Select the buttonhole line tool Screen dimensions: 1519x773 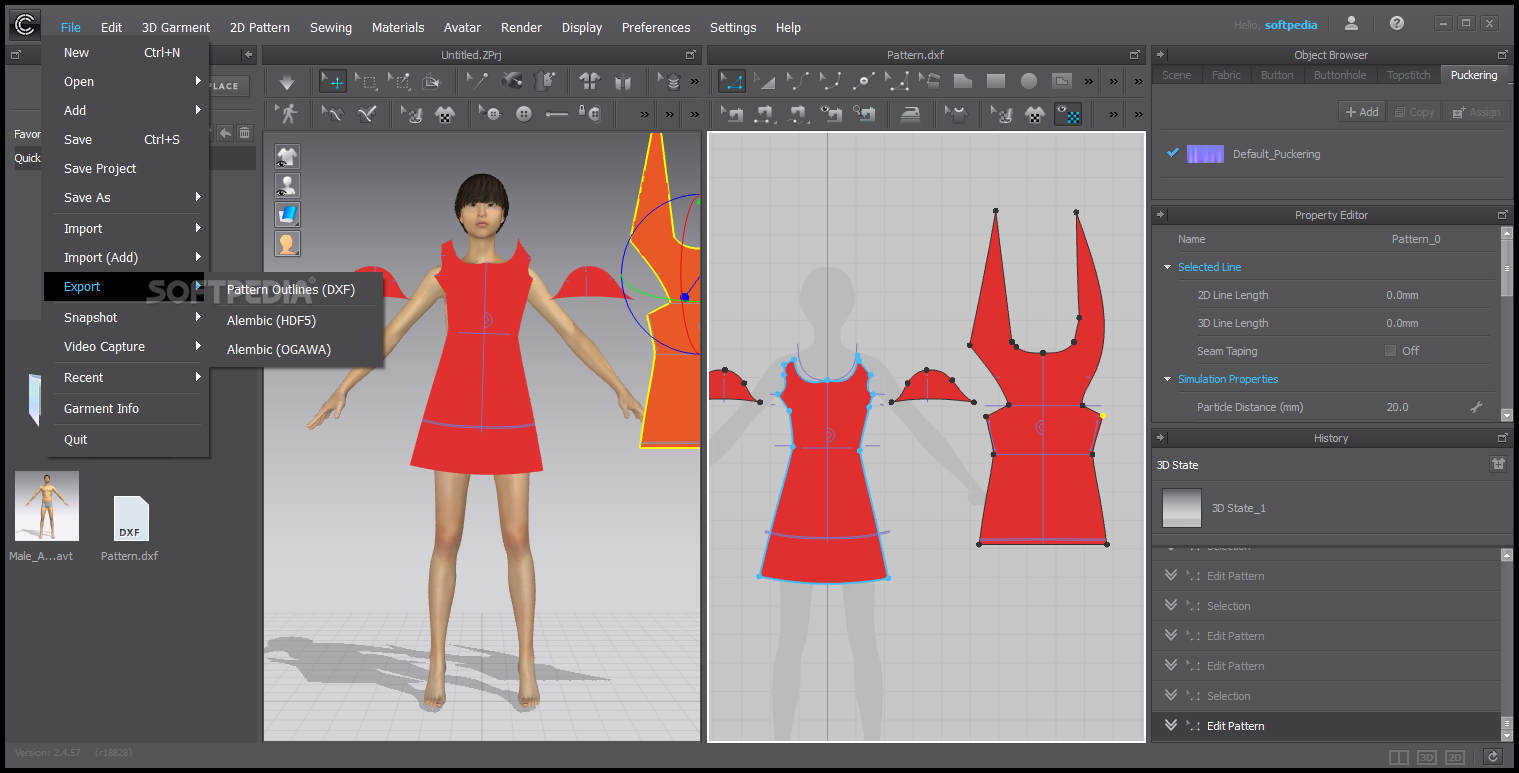click(557, 114)
